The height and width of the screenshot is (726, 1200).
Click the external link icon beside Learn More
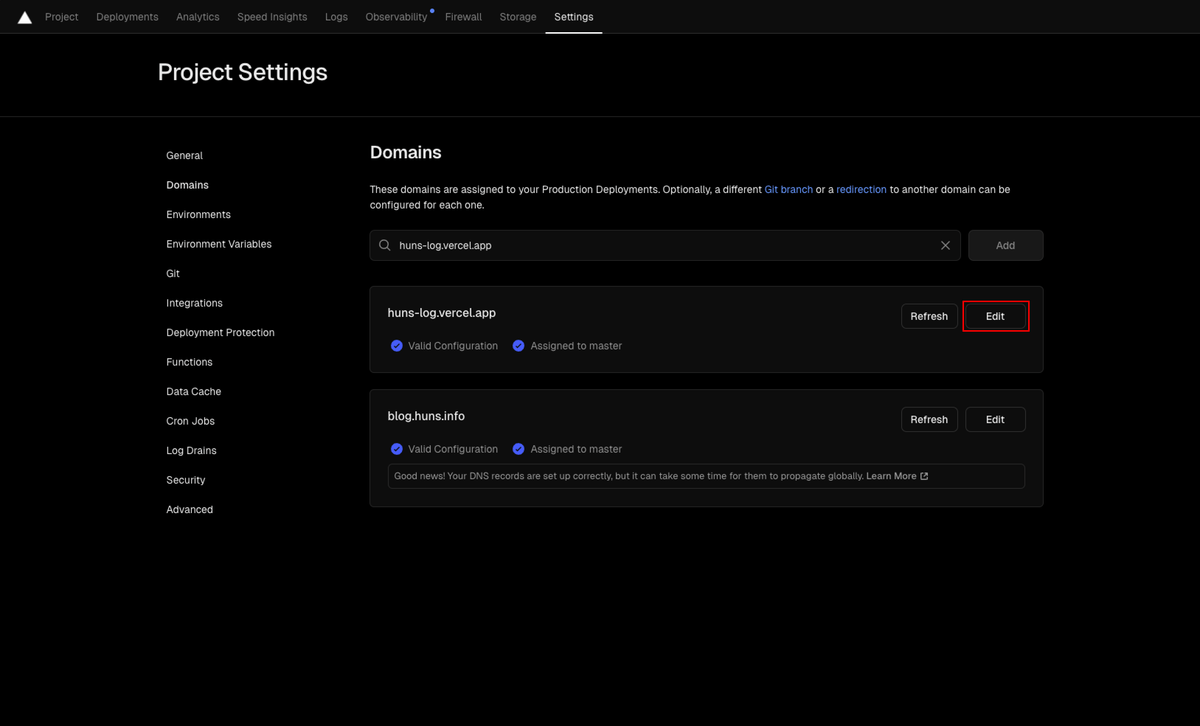click(x=924, y=476)
